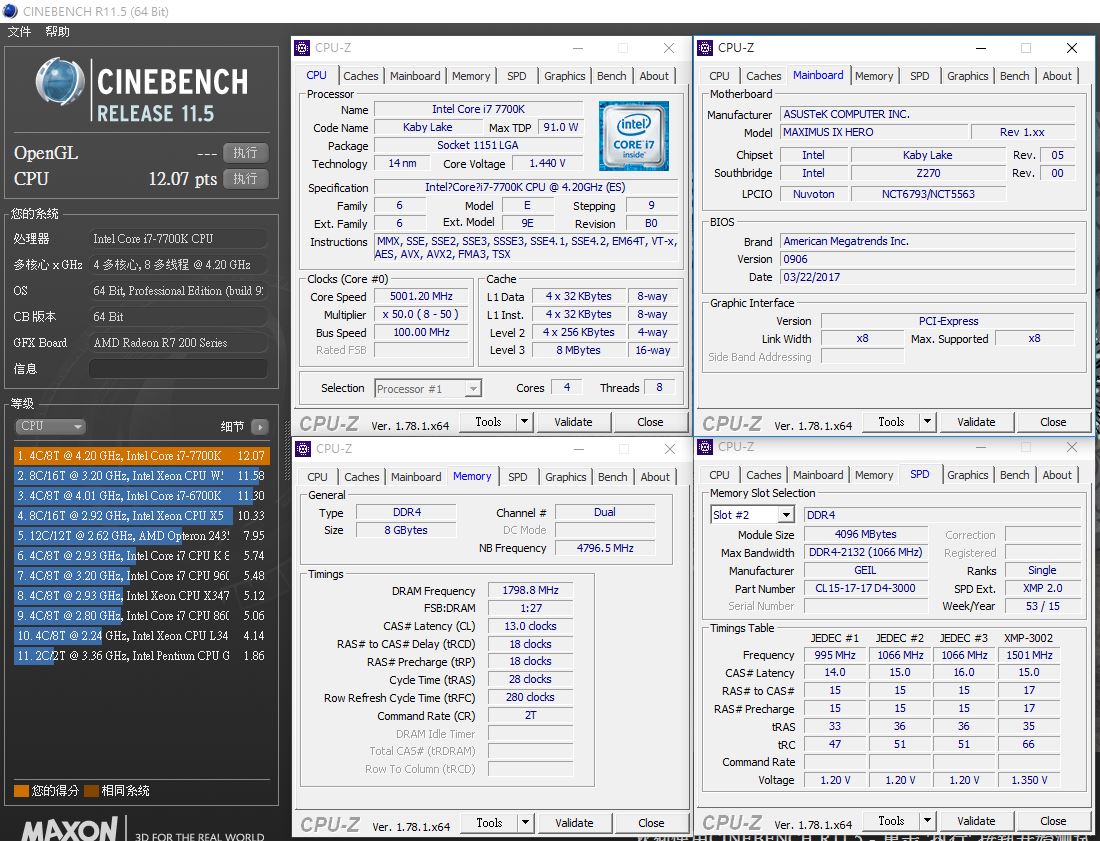Run the CPU test with 执行 button

(x=245, y=179)
